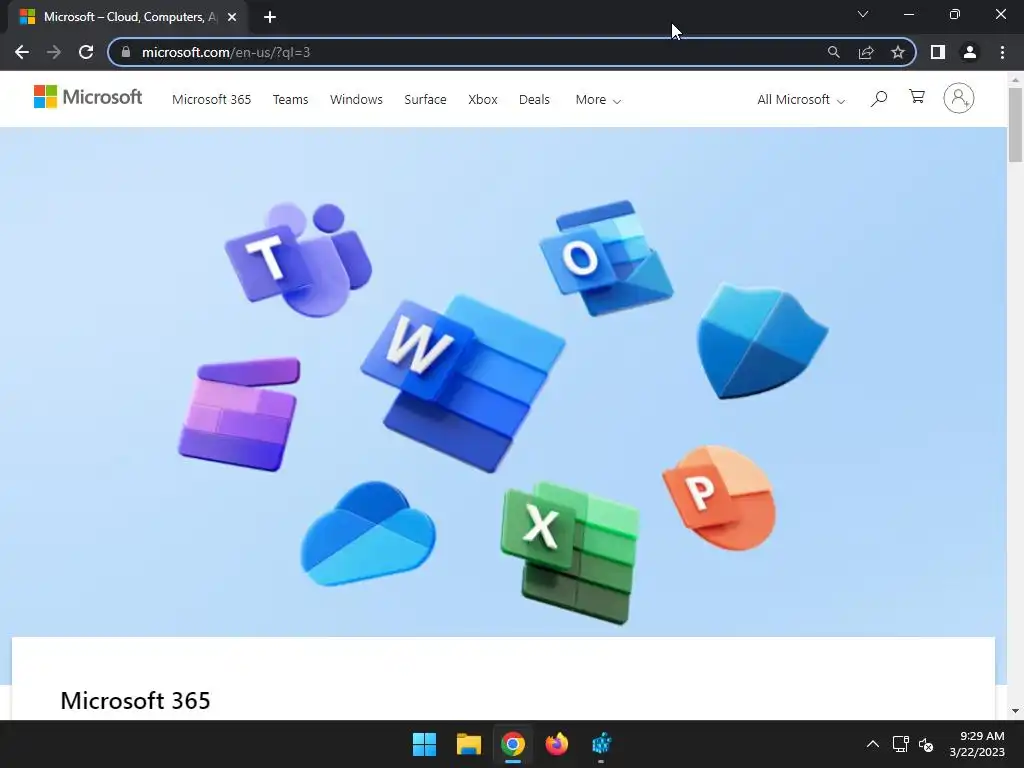Viewport: 1024px width, 768px height.
Task: Open the Windows nav item
Action: pyautogui.click(x=356, y=100)
